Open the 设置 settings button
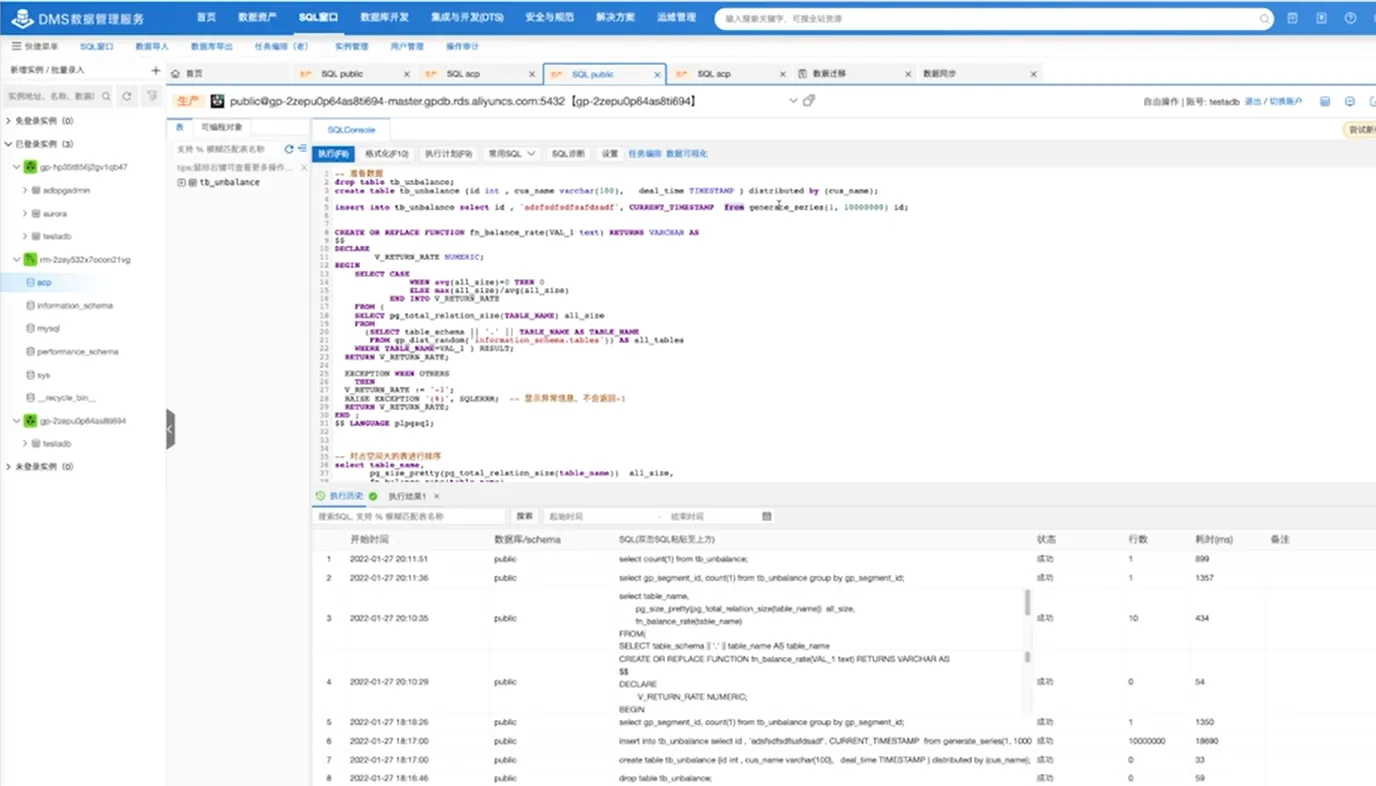Viewport: 1376px width, 786px height. pos(610,154)
